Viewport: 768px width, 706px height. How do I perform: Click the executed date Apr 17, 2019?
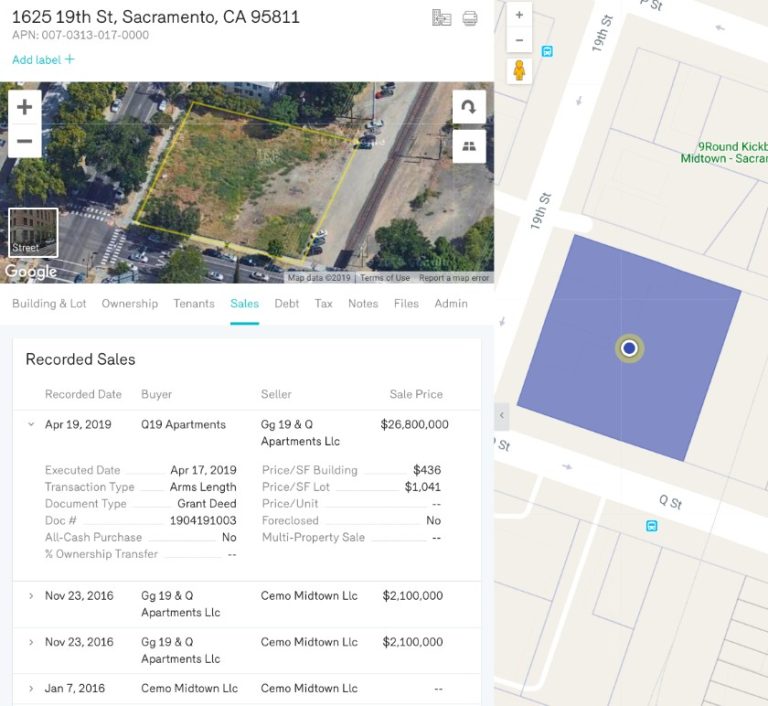203,470
